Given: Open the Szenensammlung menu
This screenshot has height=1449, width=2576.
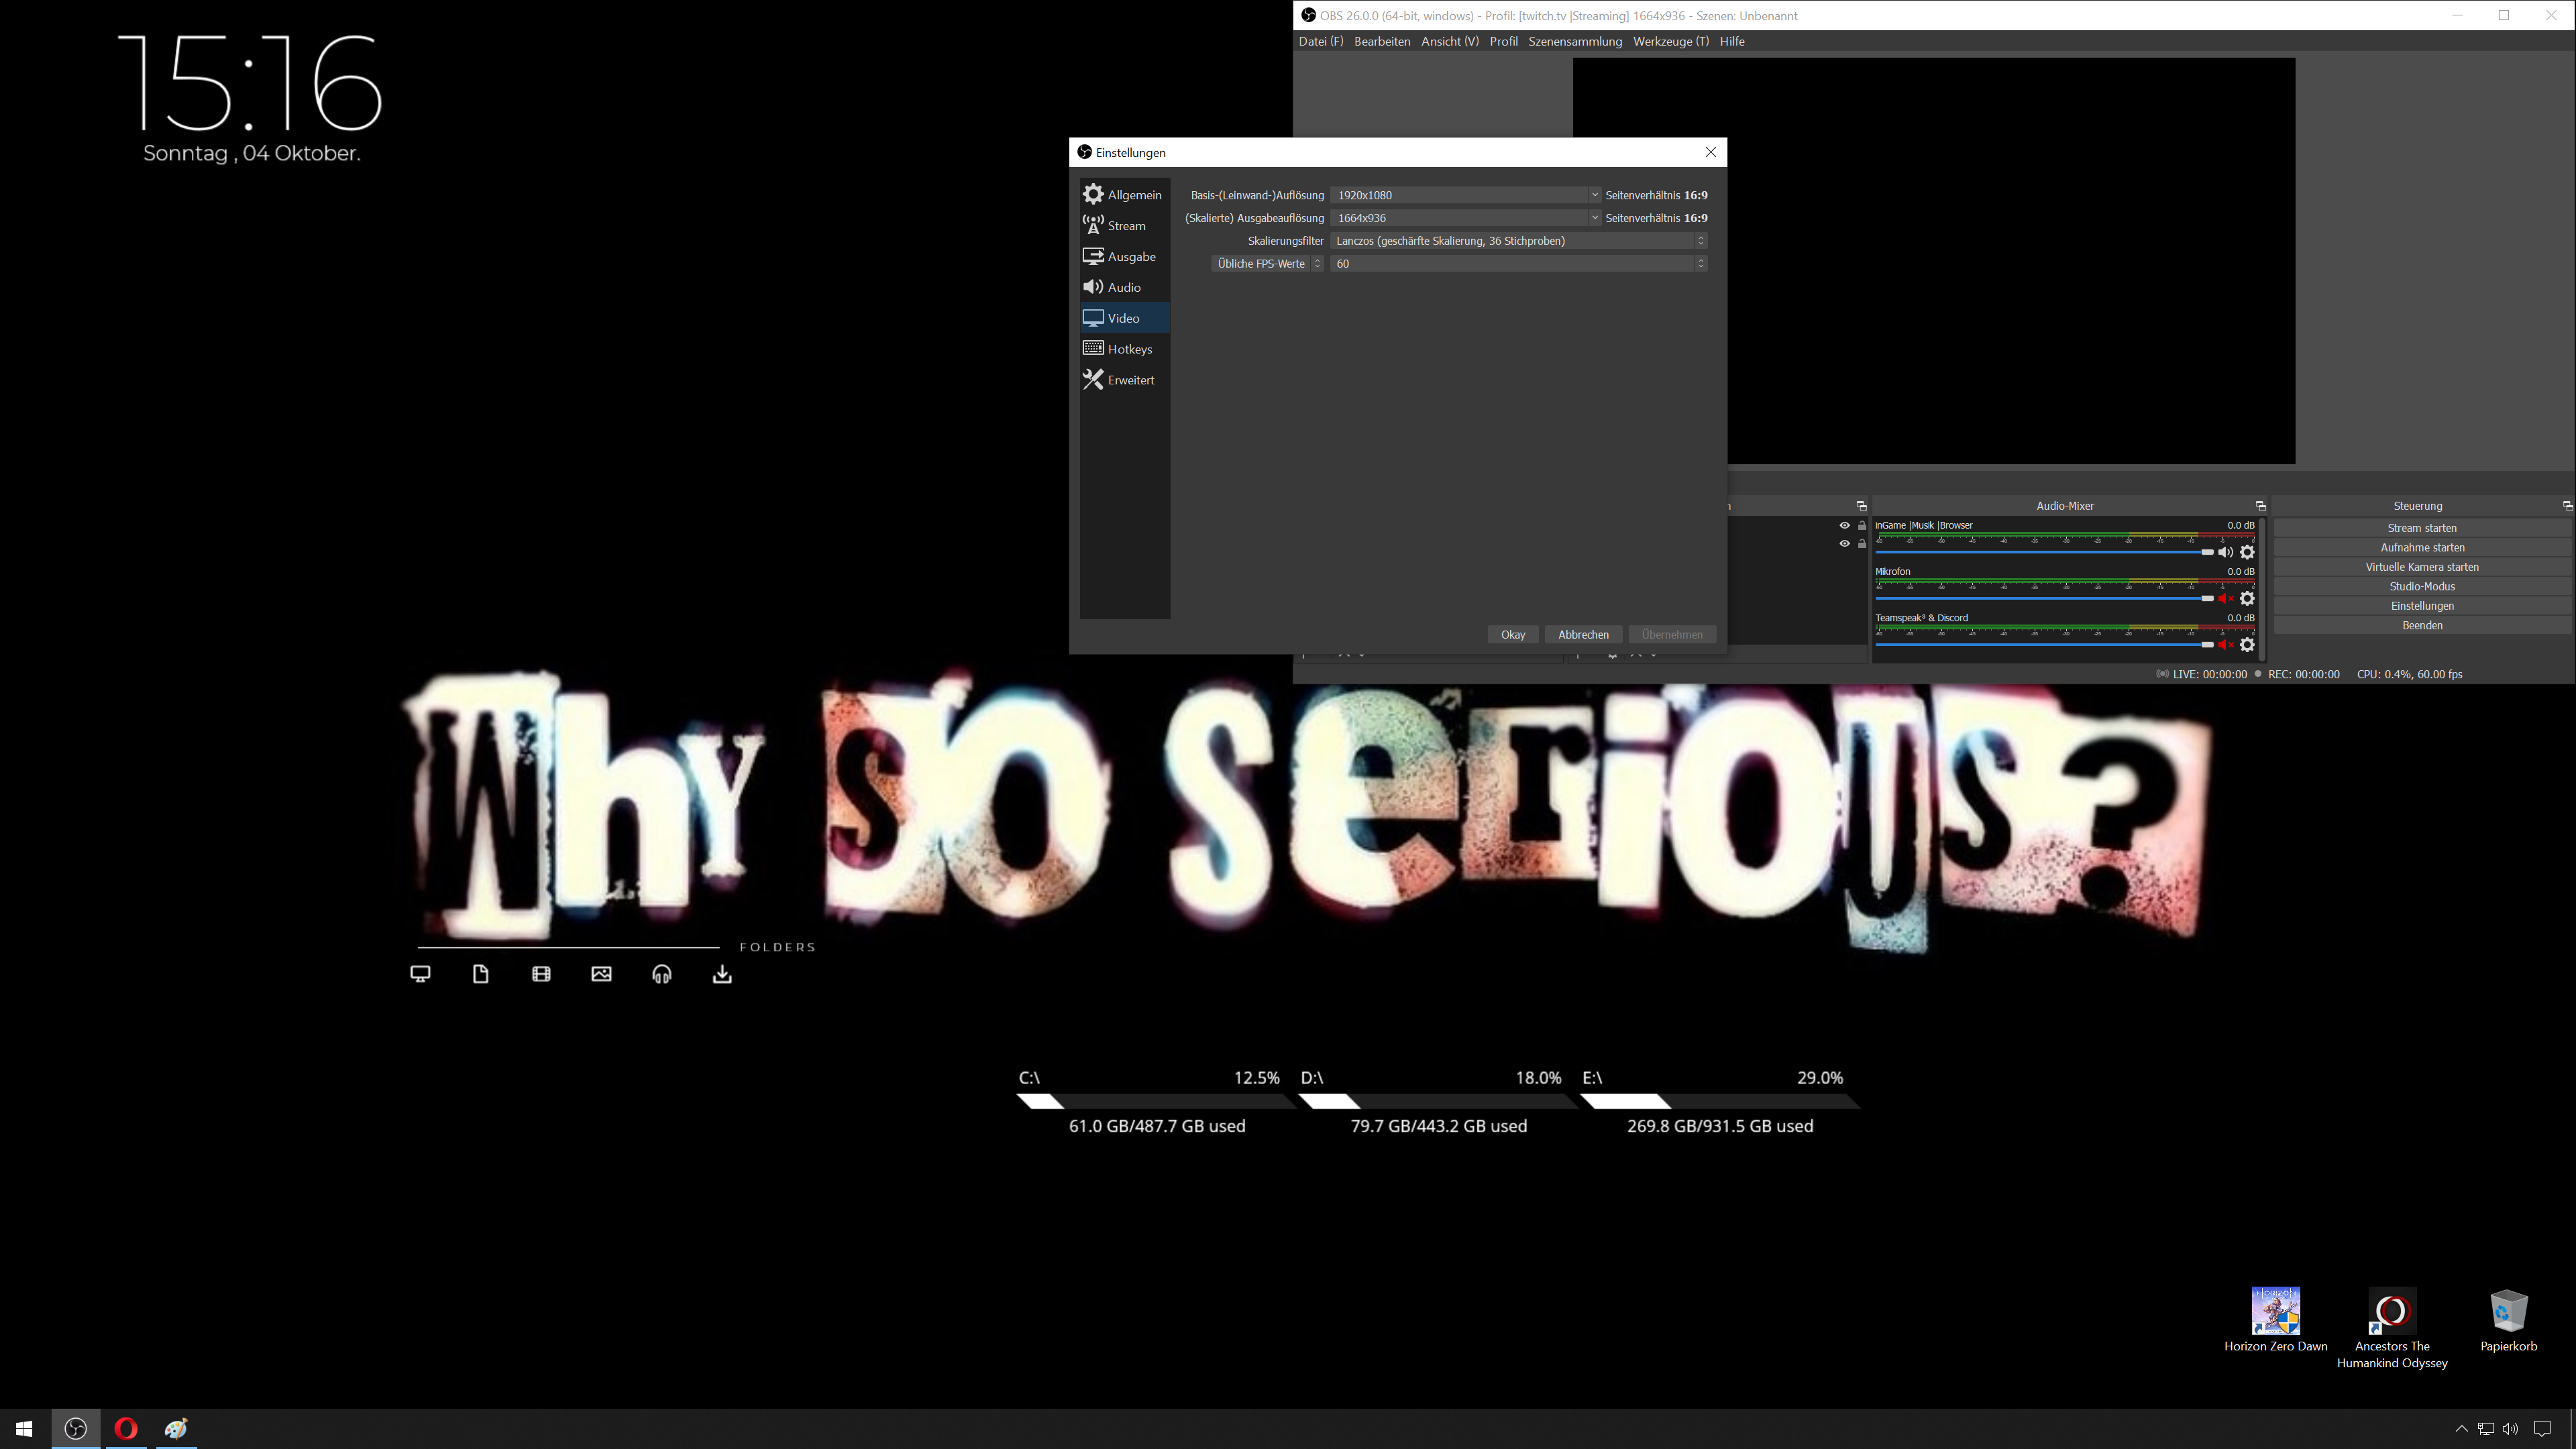Looking at the screenshot, I should [1574, 42].
